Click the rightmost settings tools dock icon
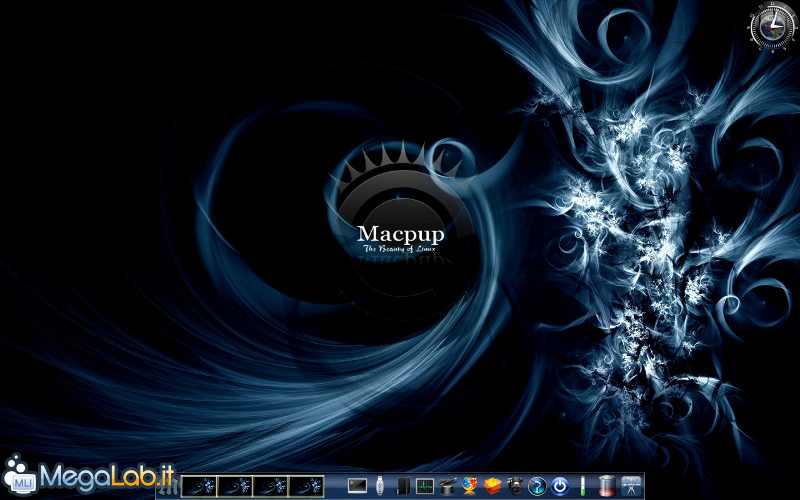800x500 pixels. click(x=631, y=486)
